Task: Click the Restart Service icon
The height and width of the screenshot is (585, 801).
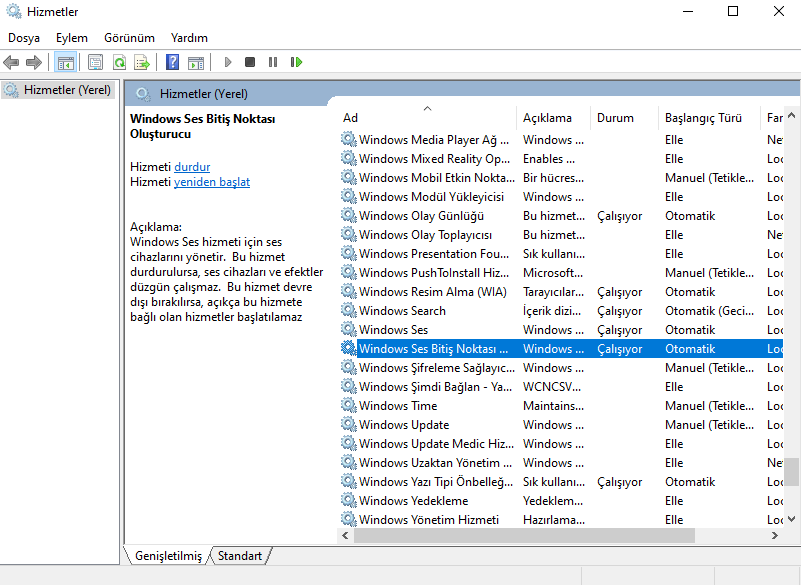Action: [x=296, y=62]
